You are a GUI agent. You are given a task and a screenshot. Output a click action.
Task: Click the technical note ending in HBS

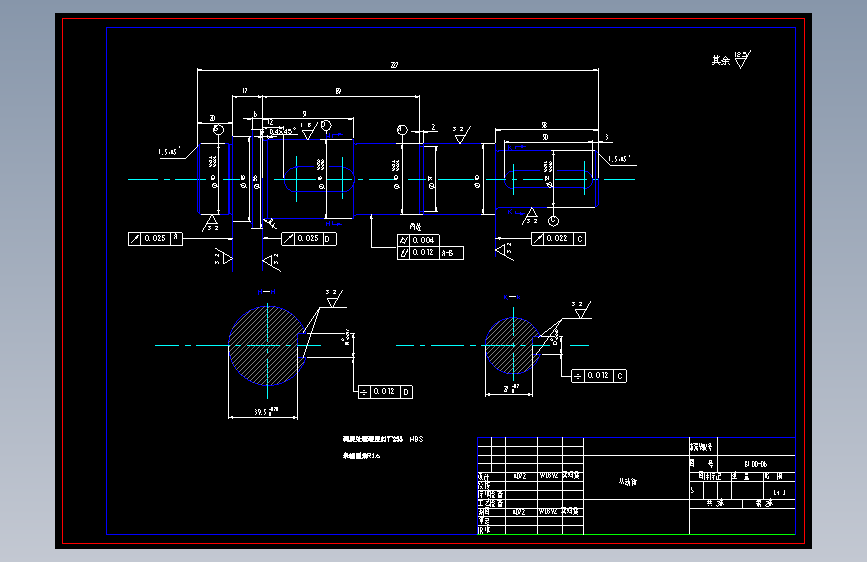[x=383, y=439]
